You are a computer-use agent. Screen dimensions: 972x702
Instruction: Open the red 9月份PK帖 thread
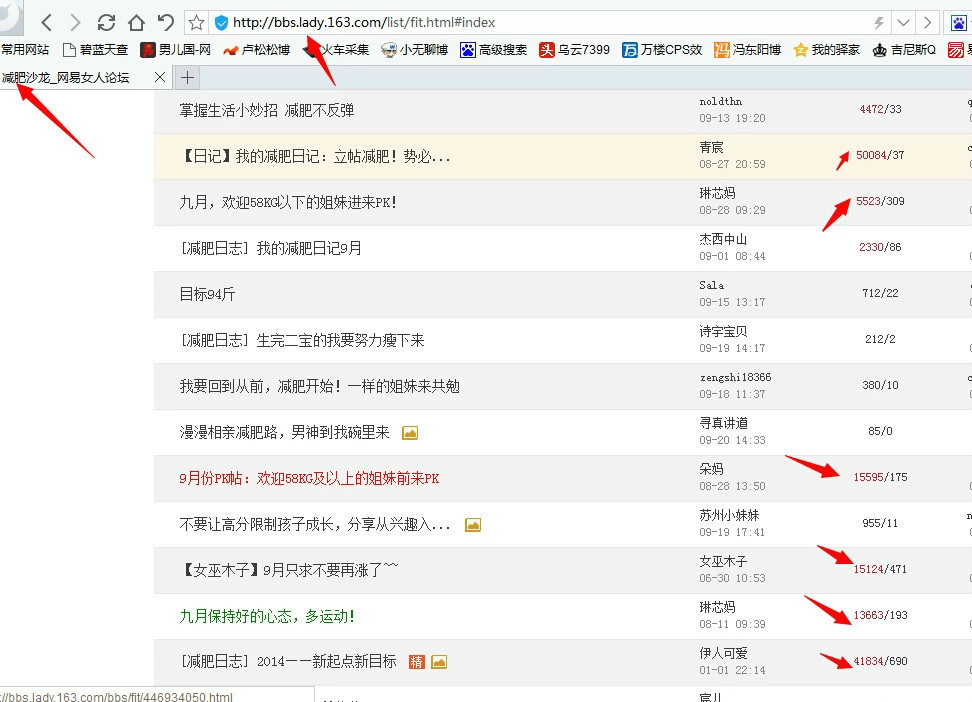point(309,478)
